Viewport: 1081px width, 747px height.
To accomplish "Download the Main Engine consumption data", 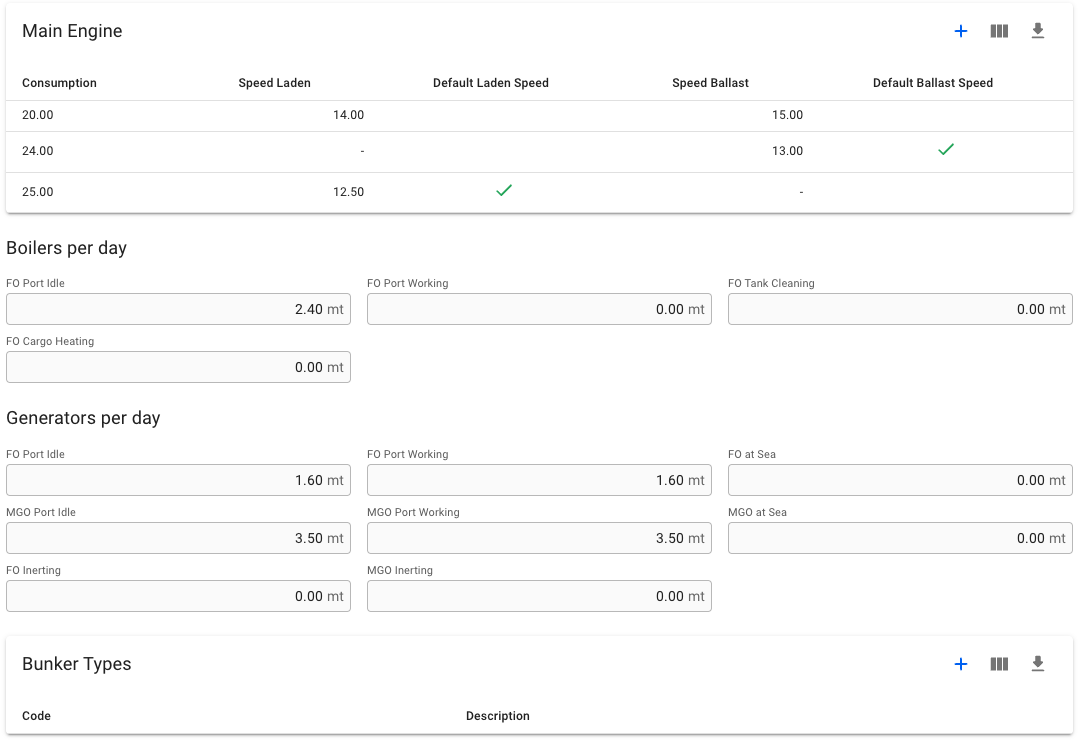I will pyautogui.click(x=1037, y=31).
